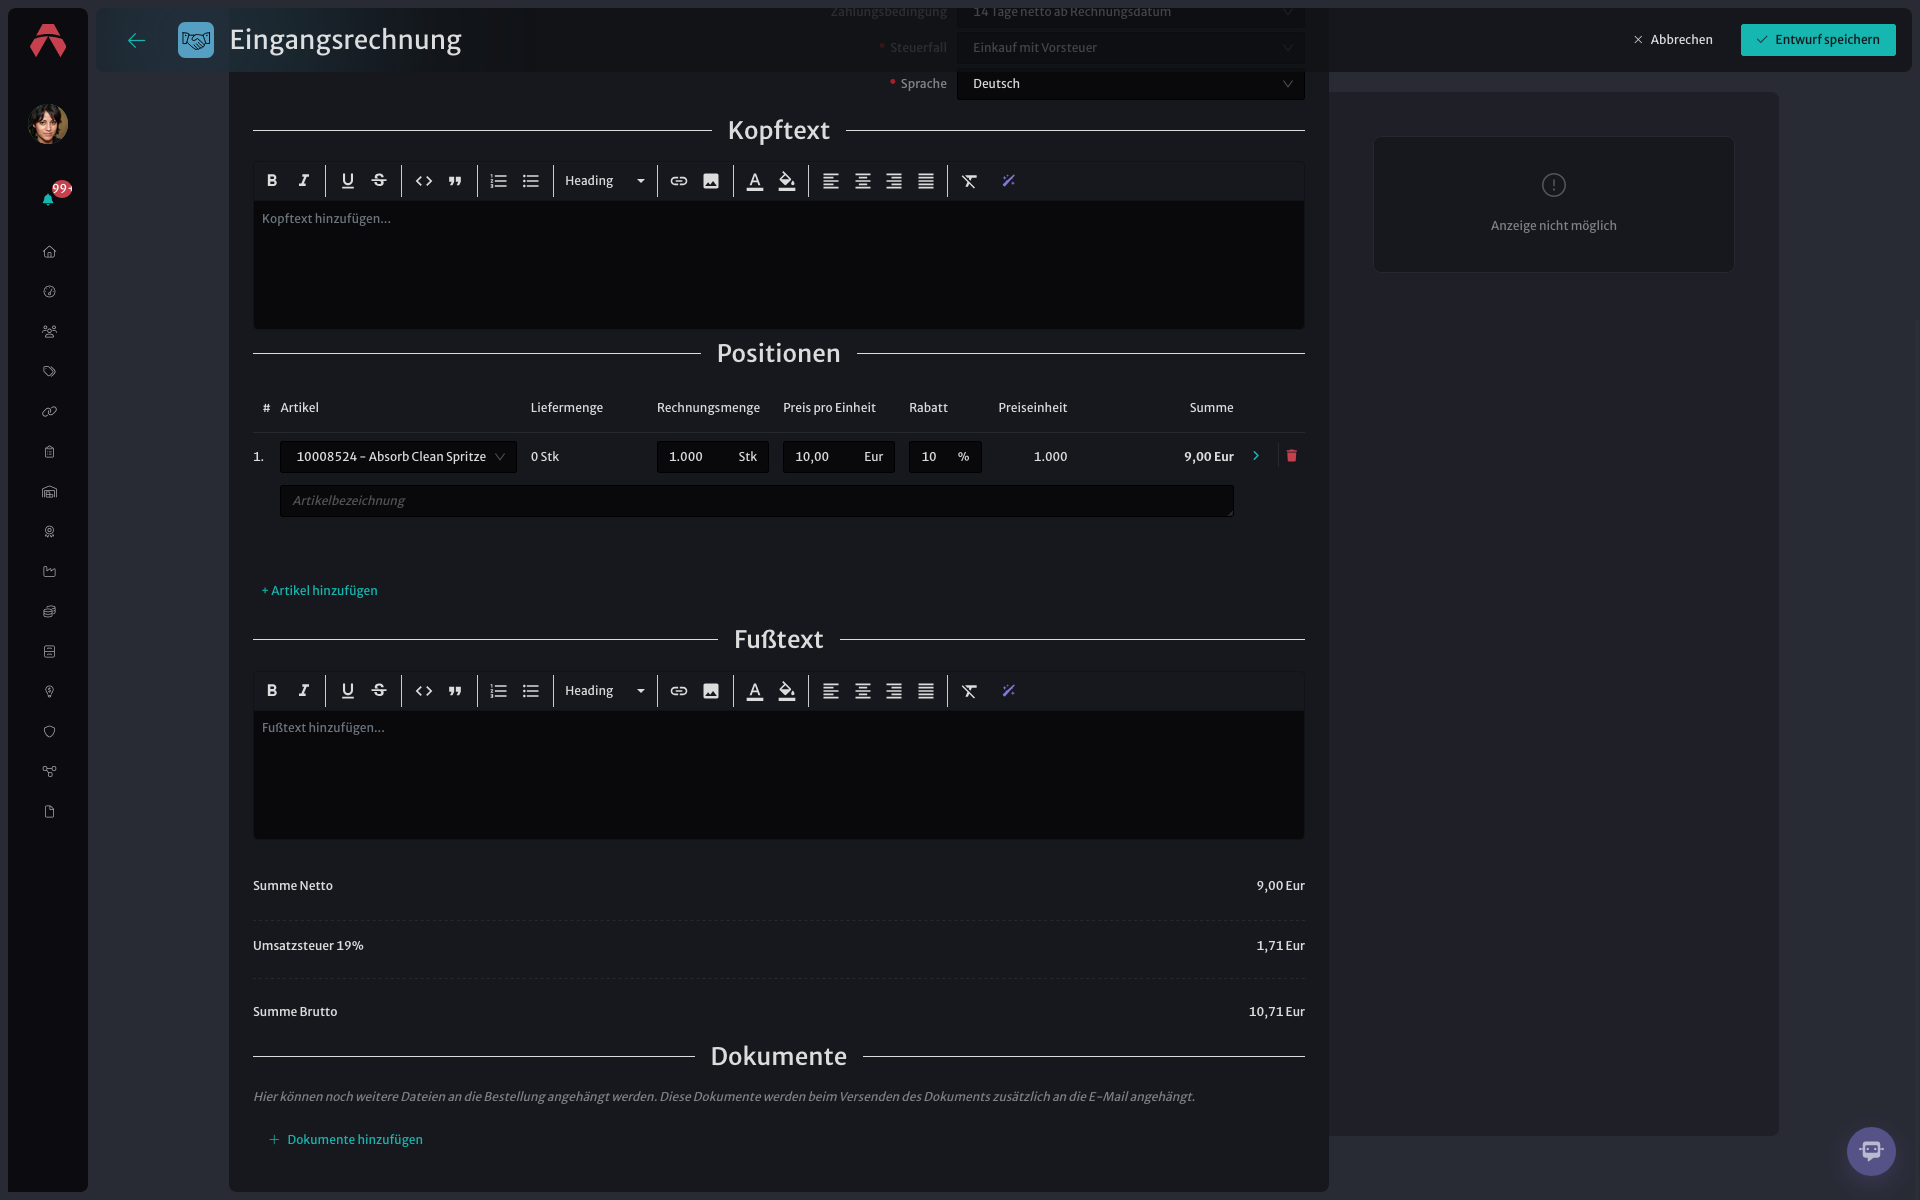Toggle bold in Kopftext editor

point(272,181)
